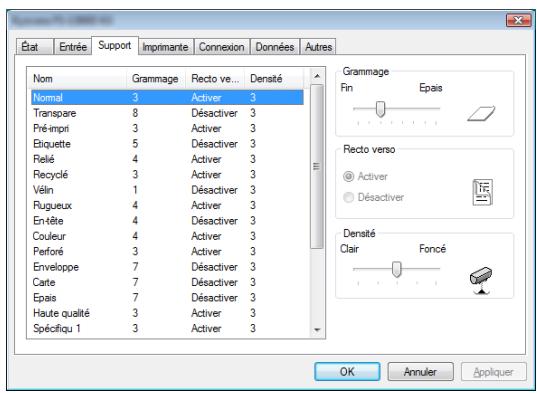This screenshot has height=393, width=537.
Task: Select the Vélin media row
Action: click(x=167, y=190)
